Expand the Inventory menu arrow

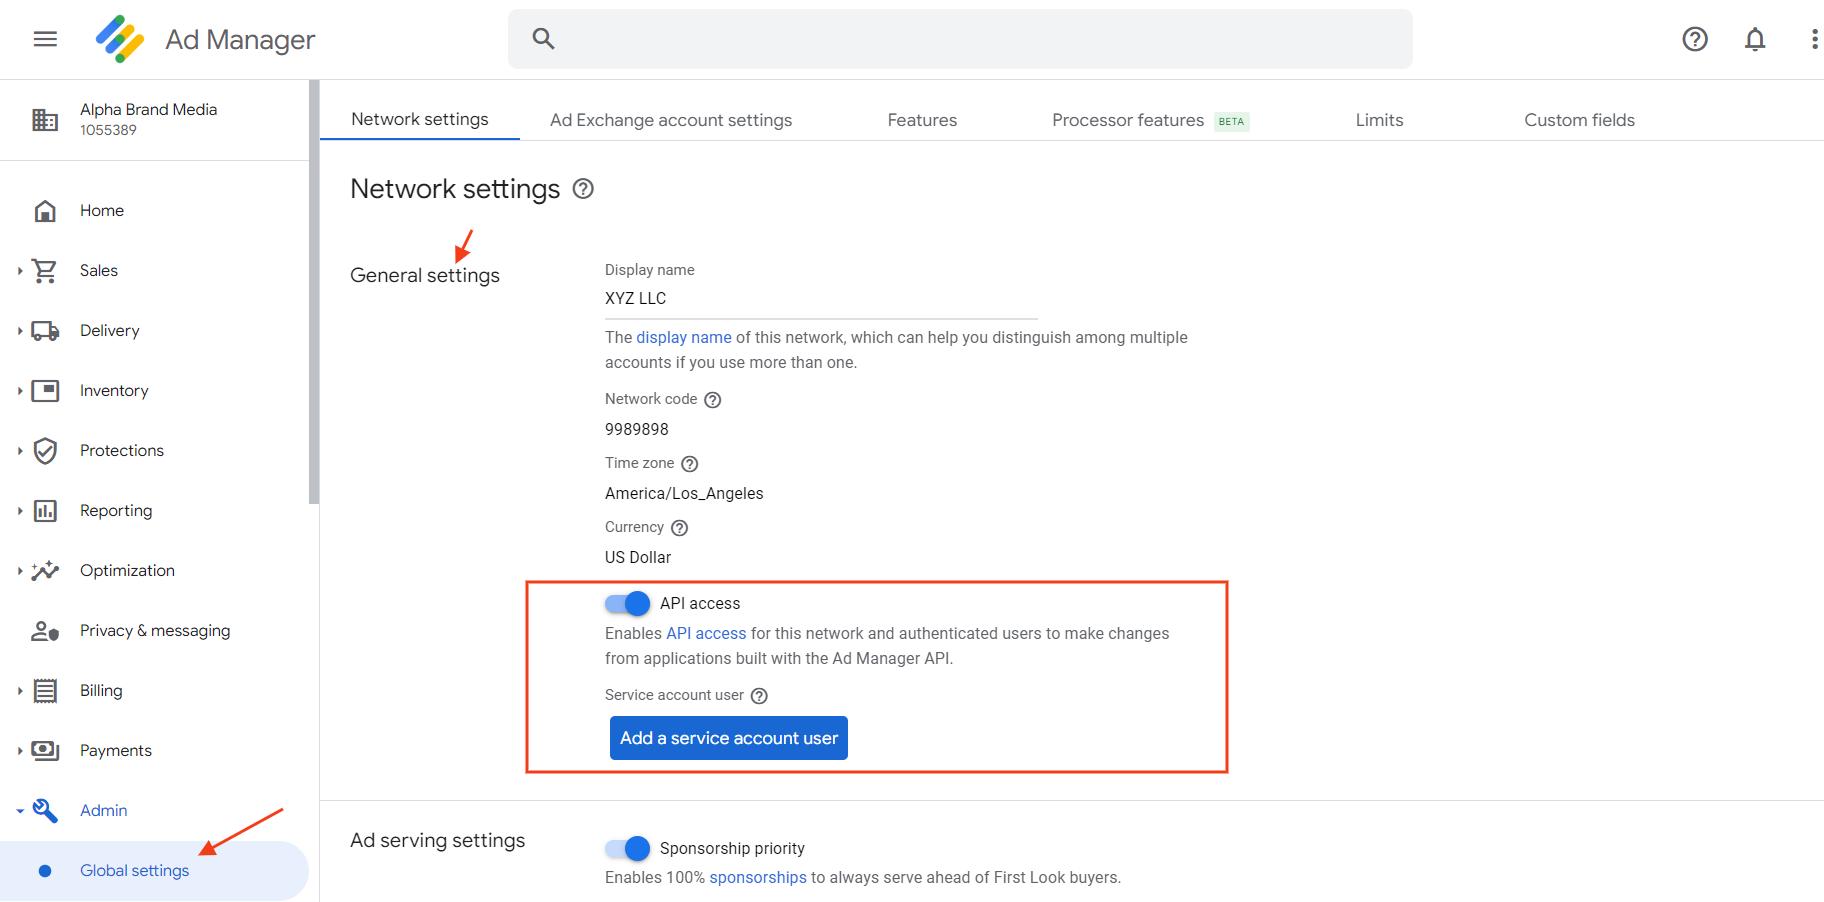19,391
